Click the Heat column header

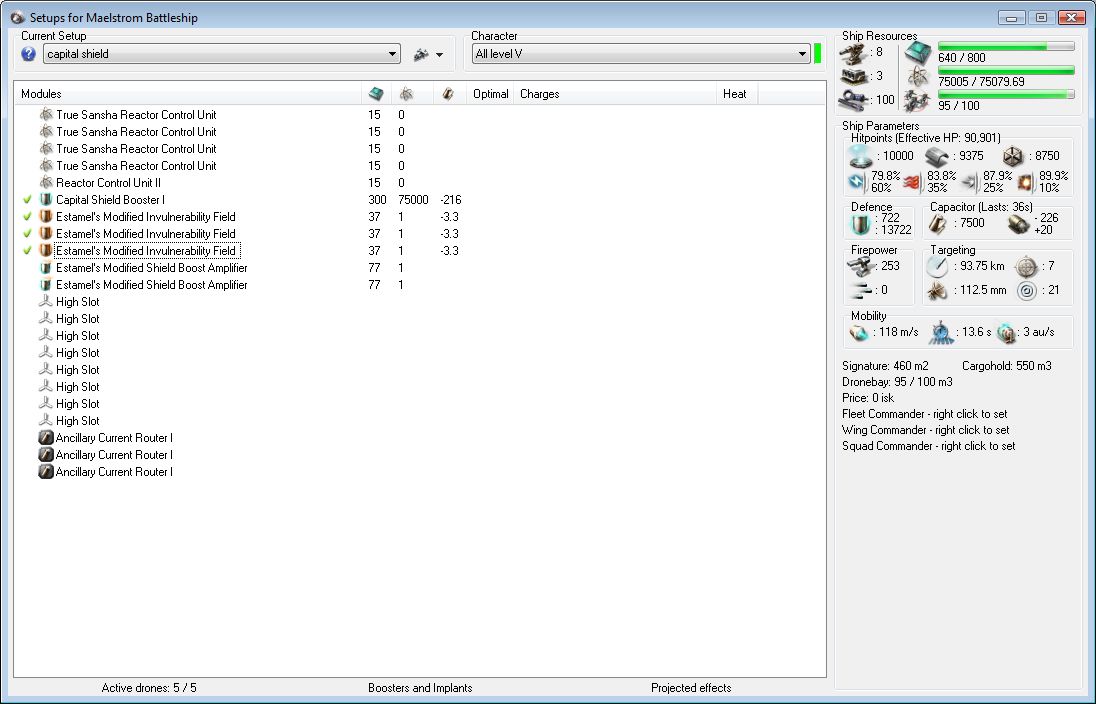point(737,94)
